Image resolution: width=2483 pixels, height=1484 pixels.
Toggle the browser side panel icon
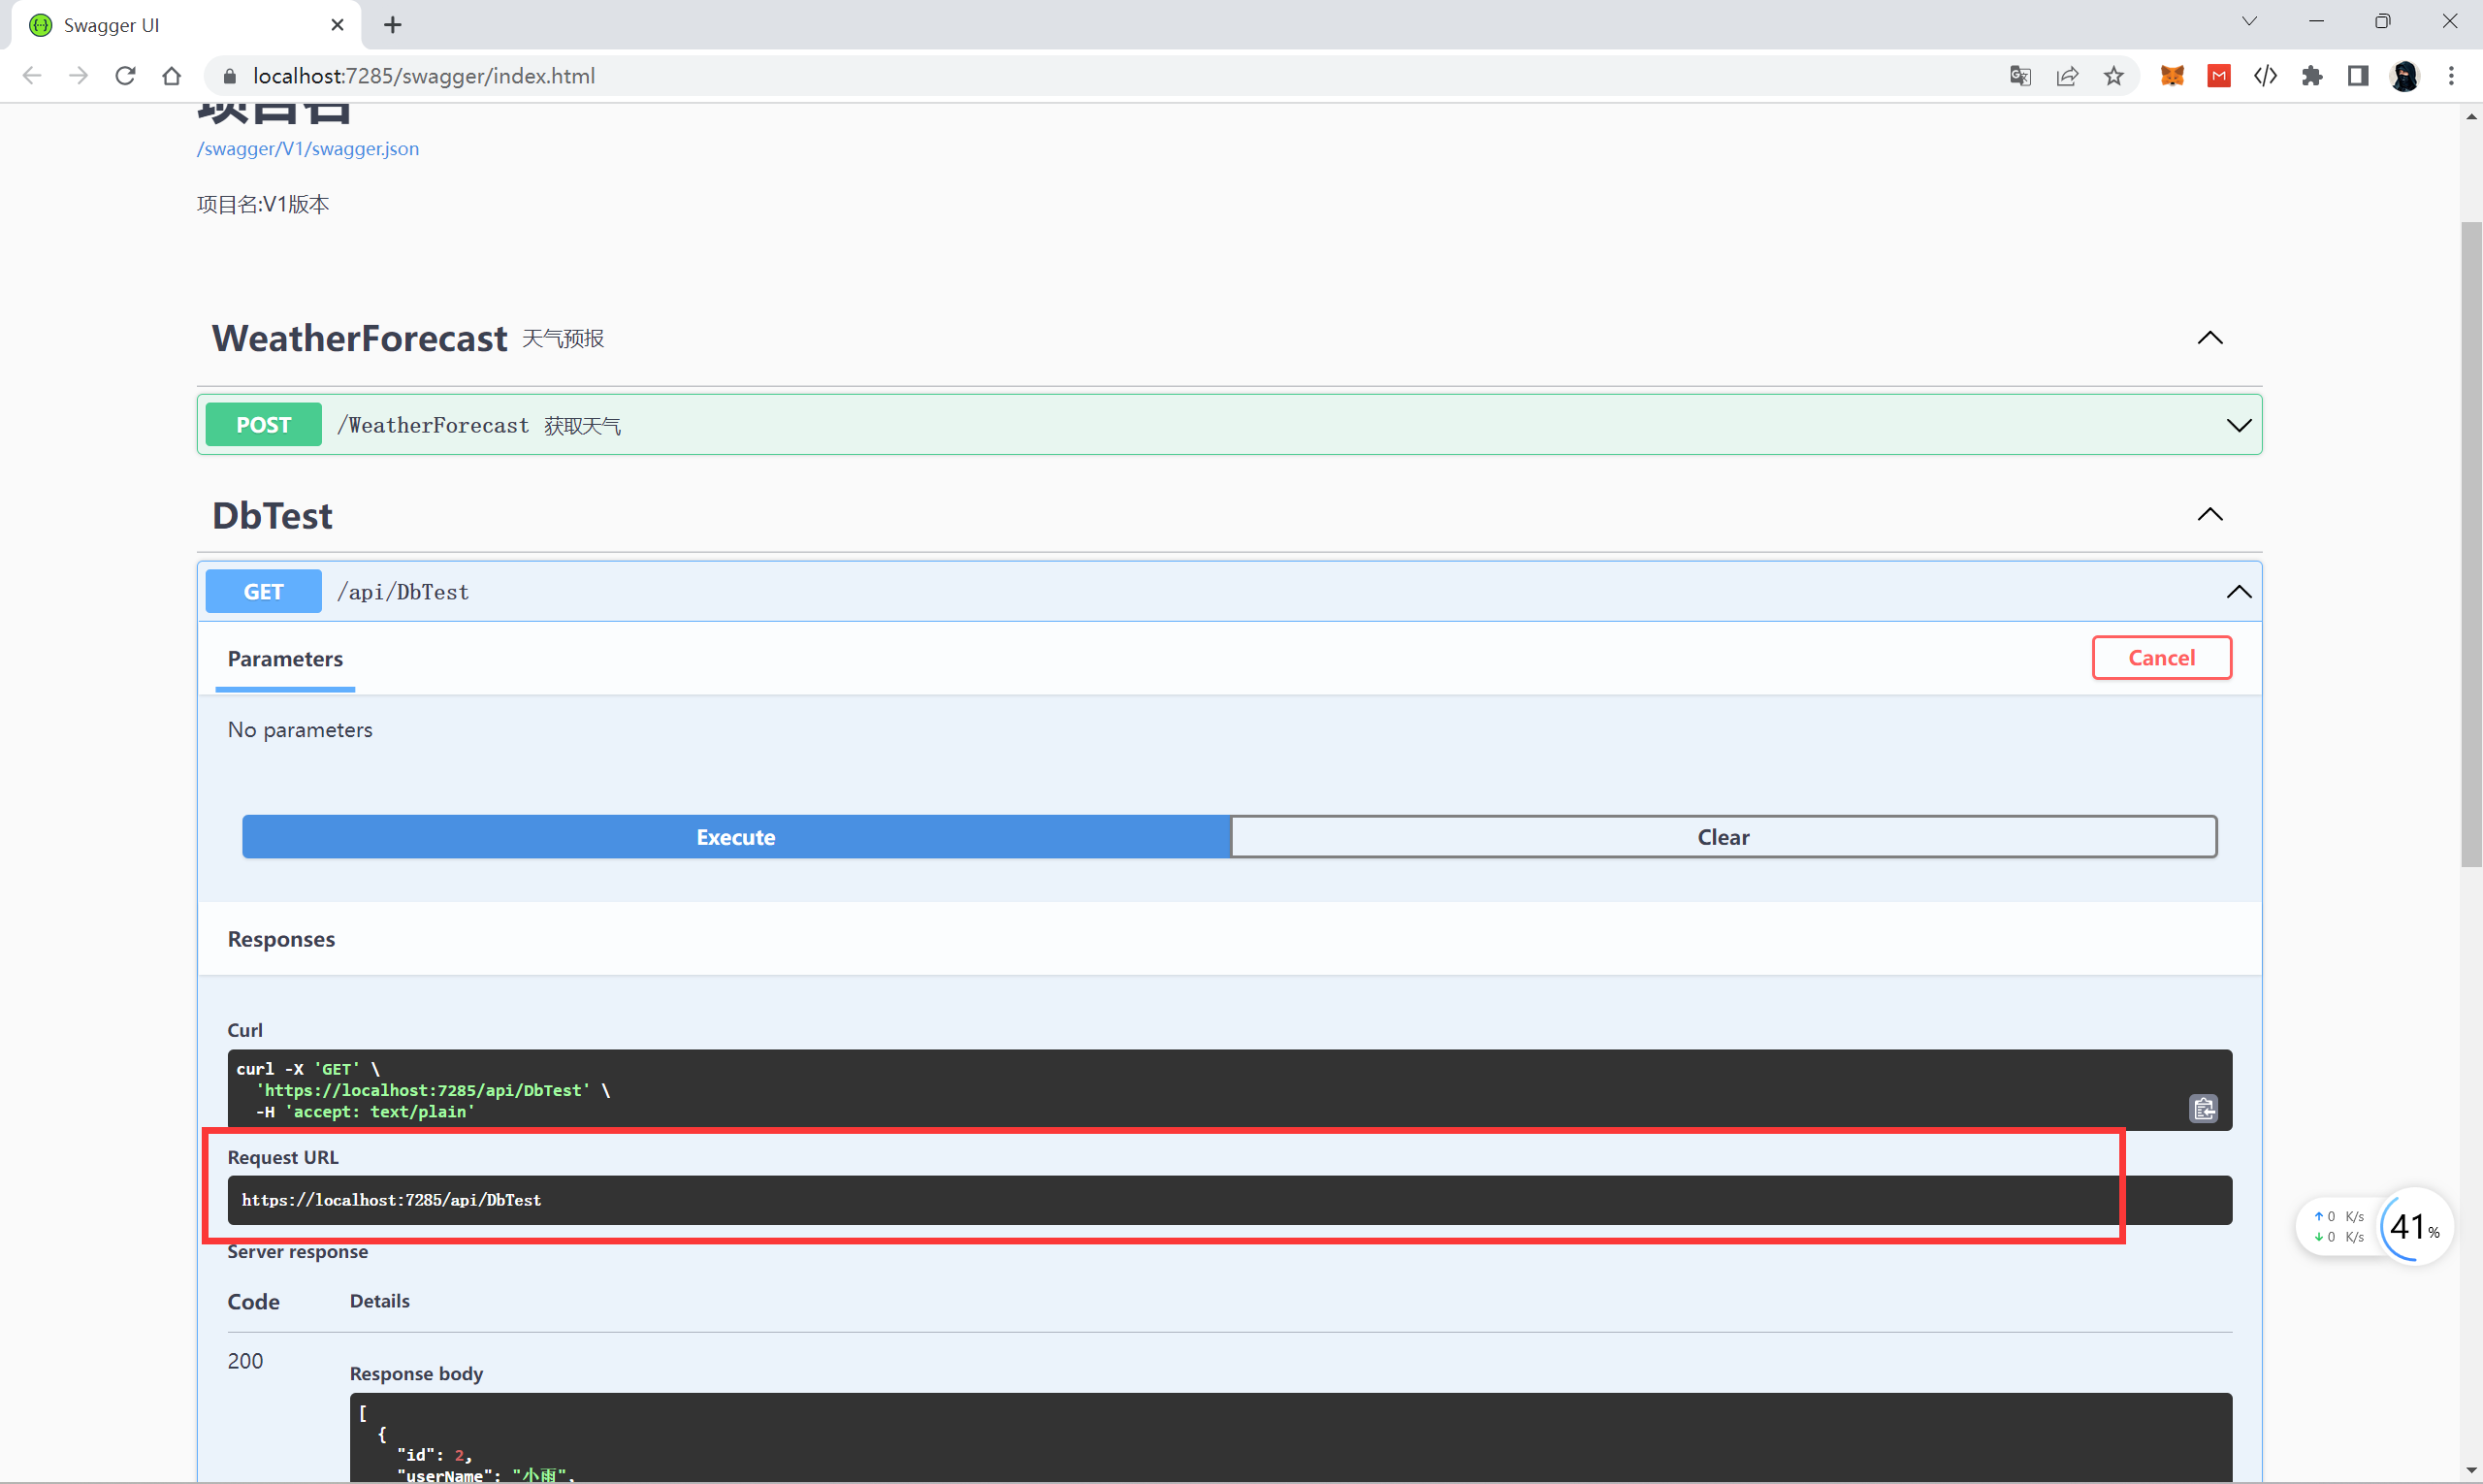pyautogui.click(x=2357, y=76)
